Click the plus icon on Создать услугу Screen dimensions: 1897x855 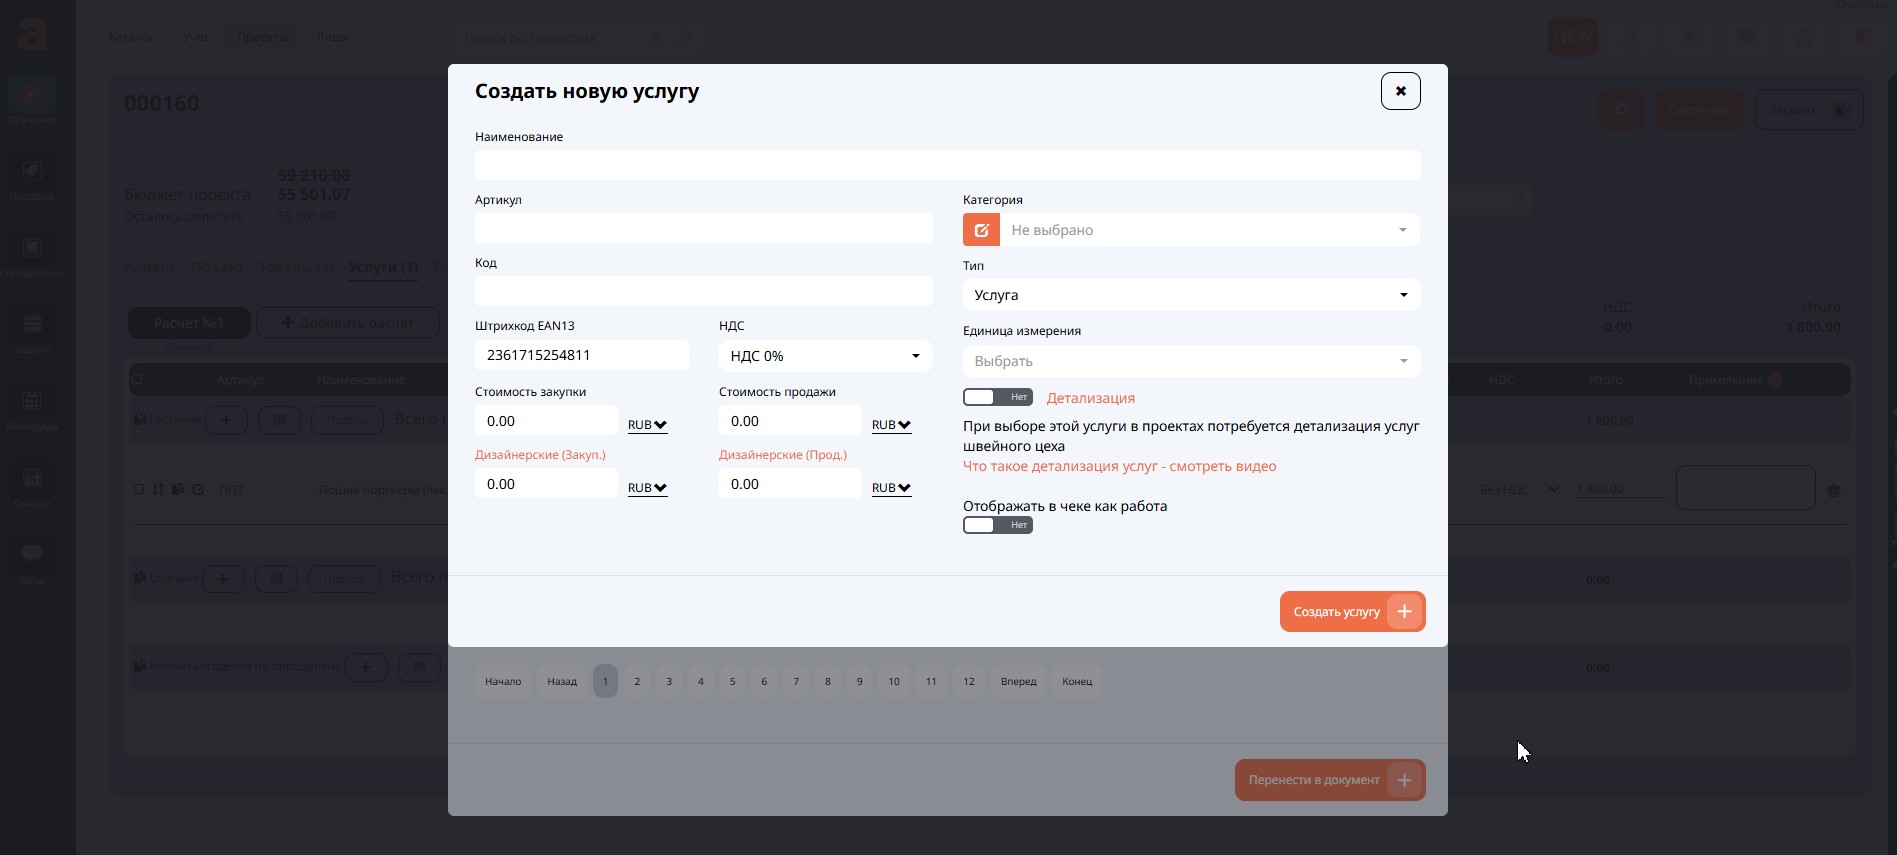[x=1404, y=612]
